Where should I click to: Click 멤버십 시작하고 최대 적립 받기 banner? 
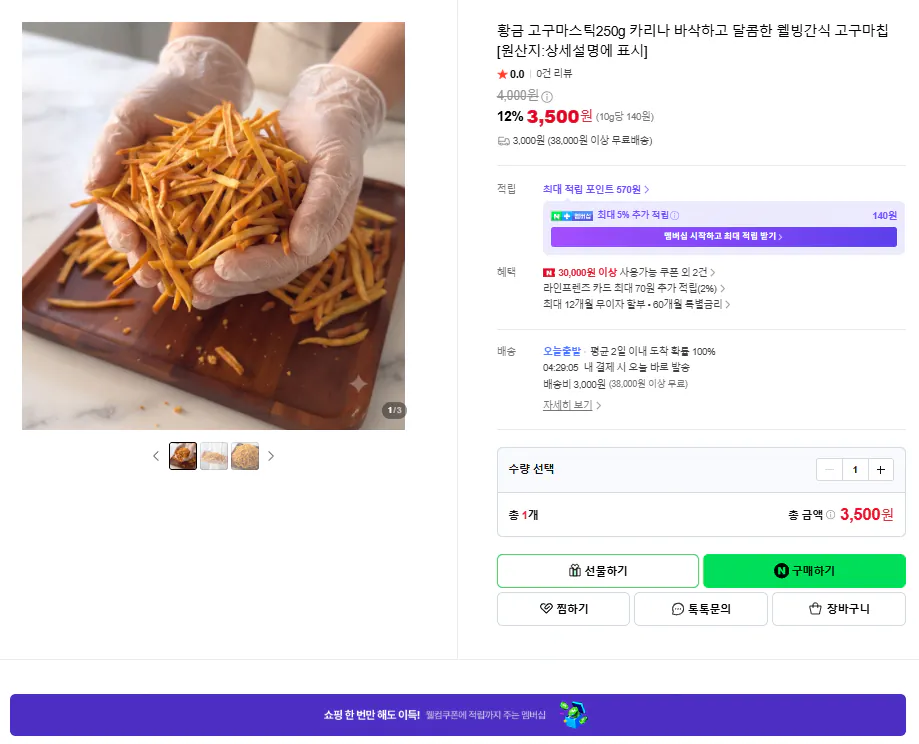723,236
